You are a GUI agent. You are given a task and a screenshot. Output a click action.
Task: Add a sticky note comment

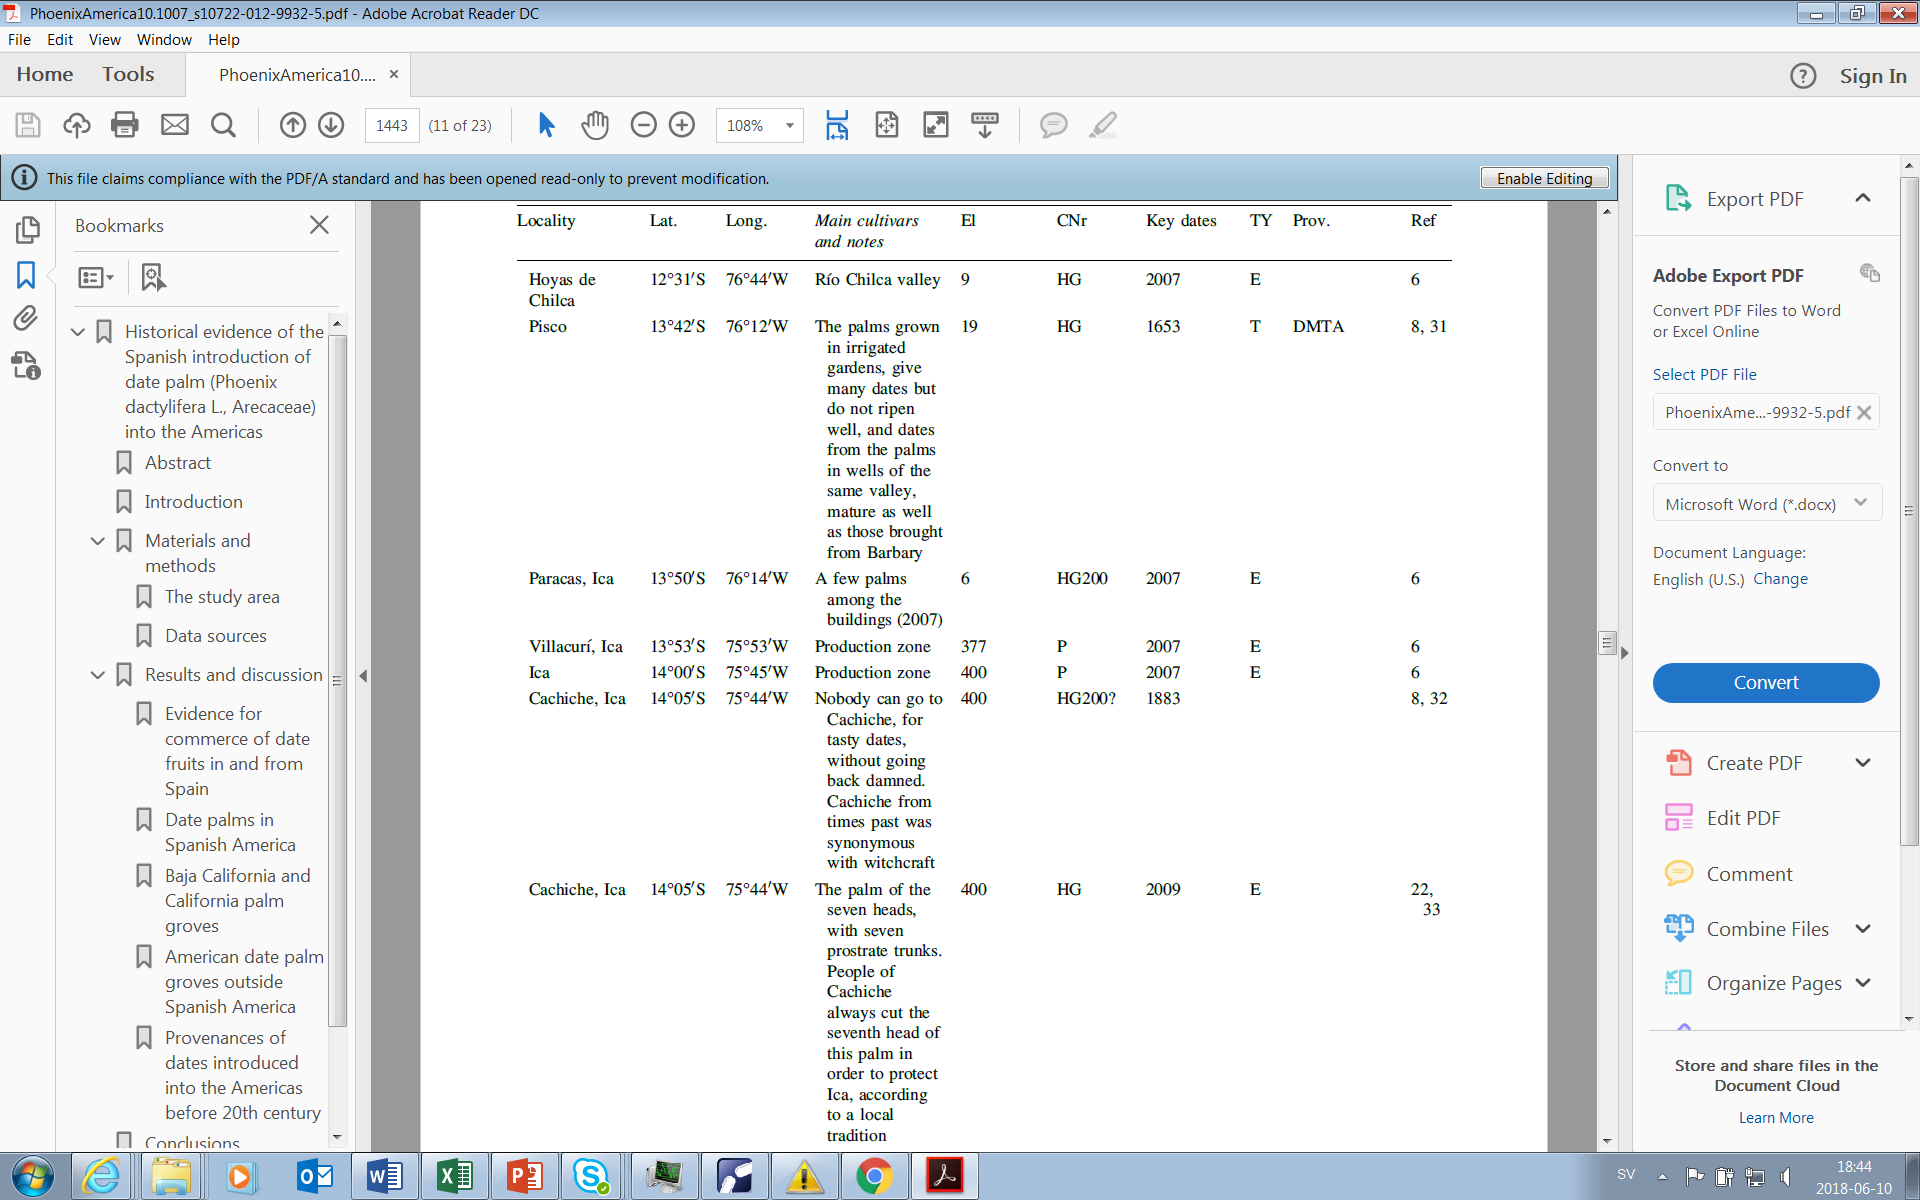click(x=1053, y=125)
